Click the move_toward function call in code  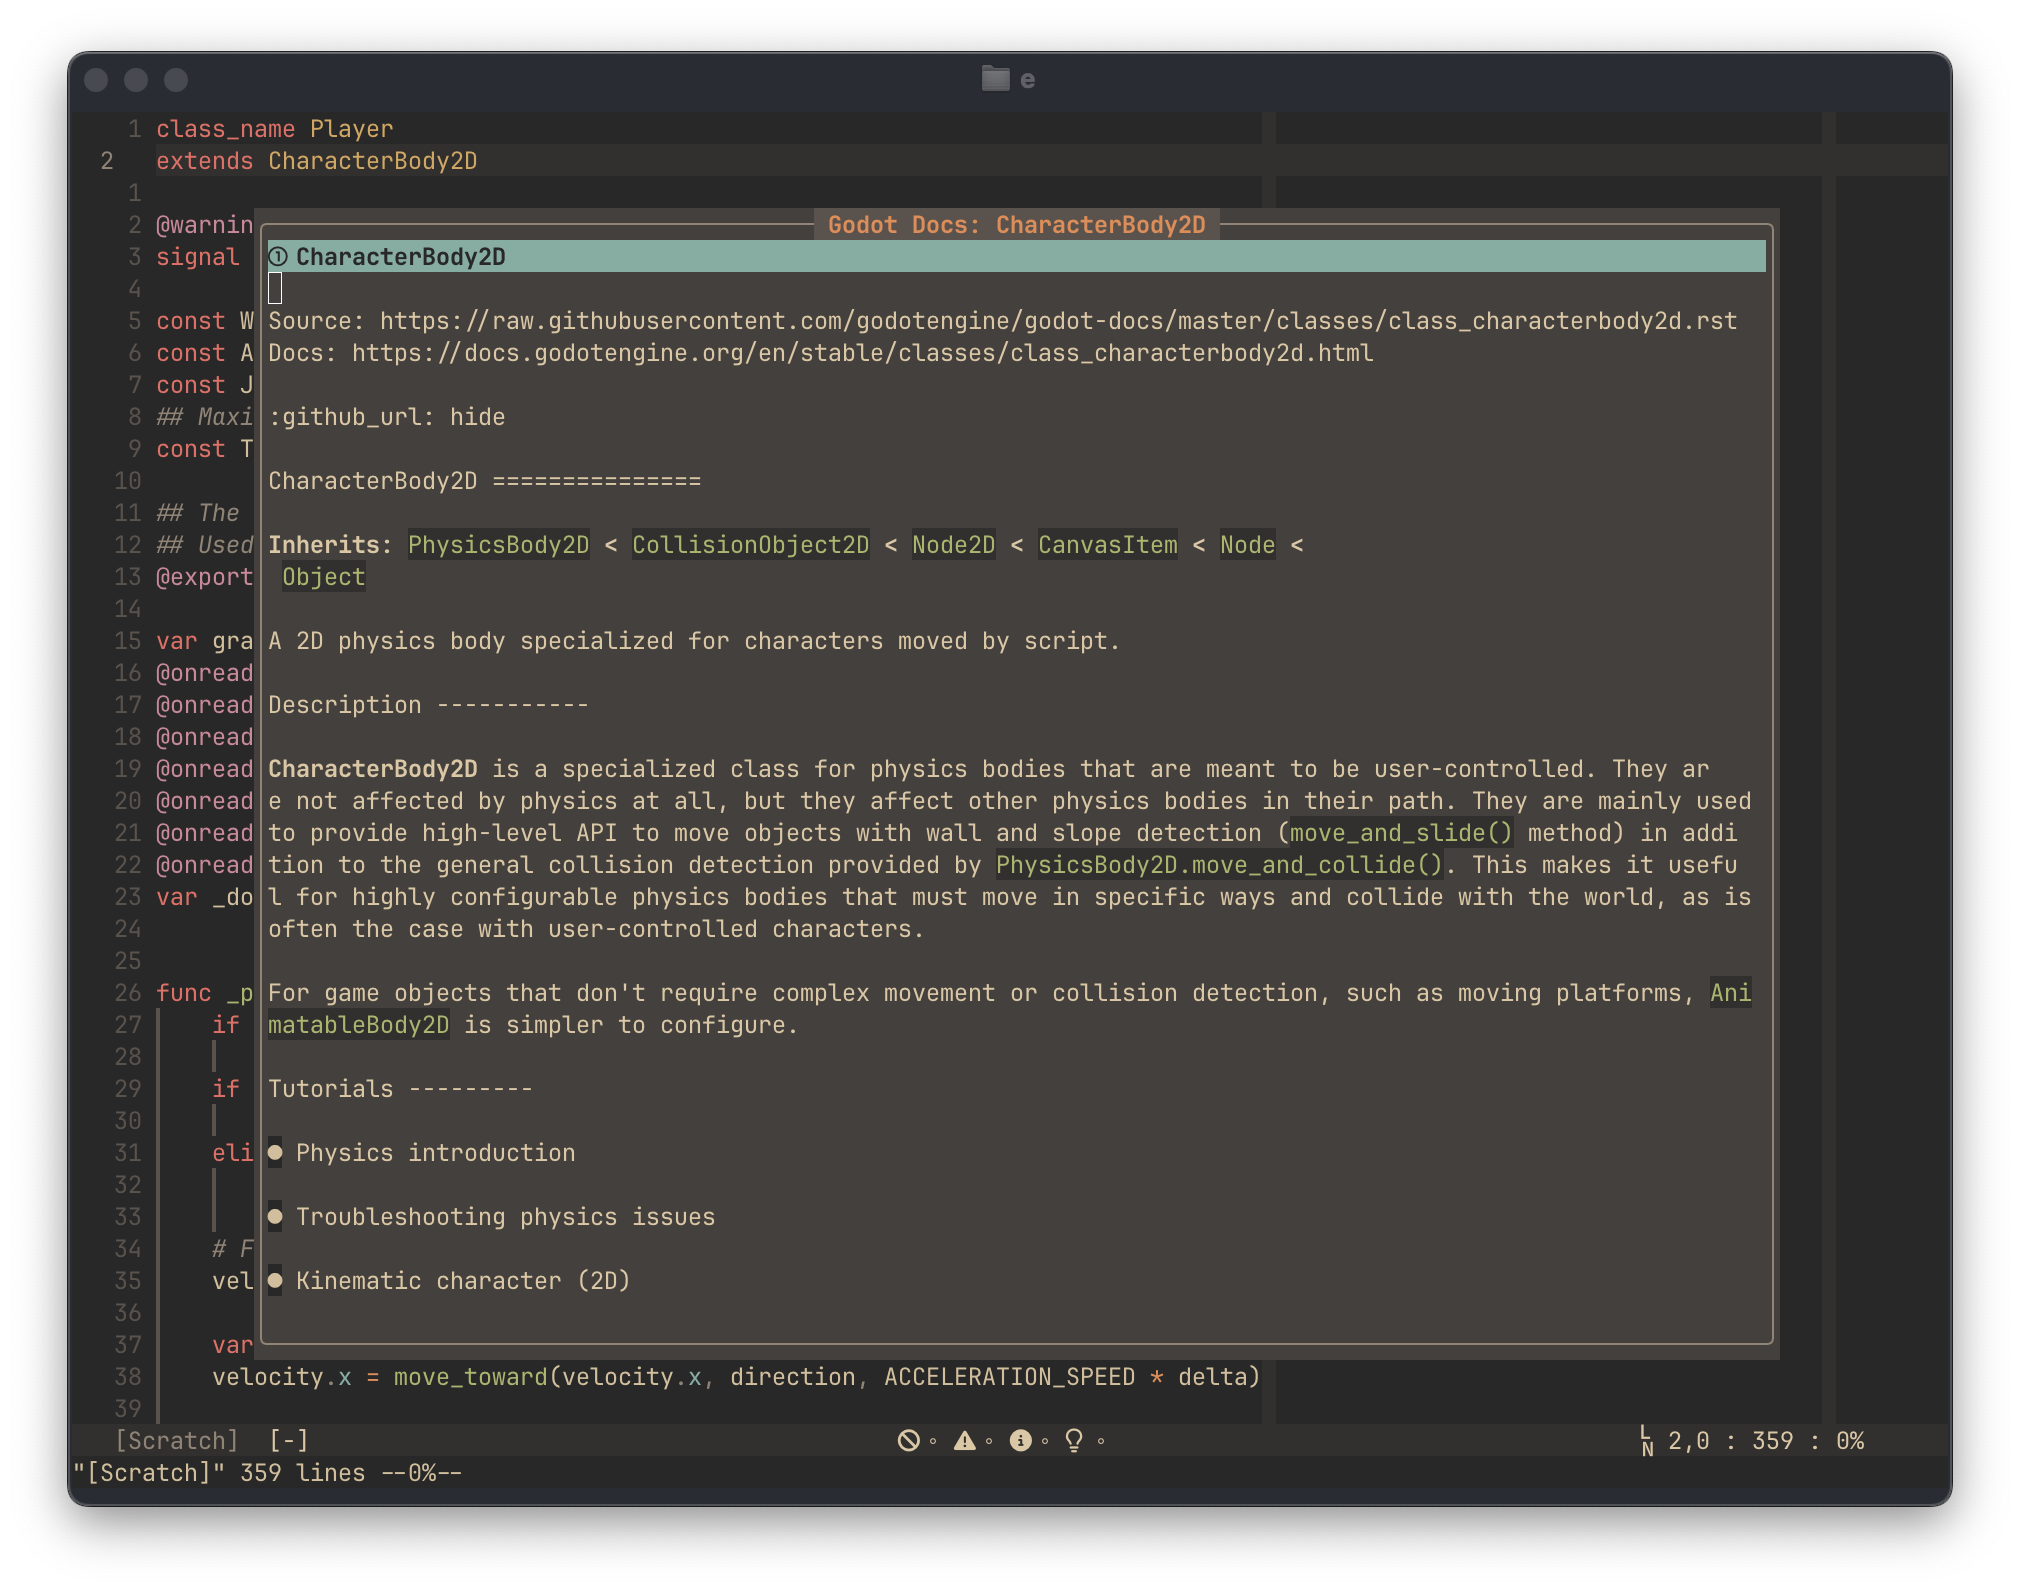click(470, 1377)
